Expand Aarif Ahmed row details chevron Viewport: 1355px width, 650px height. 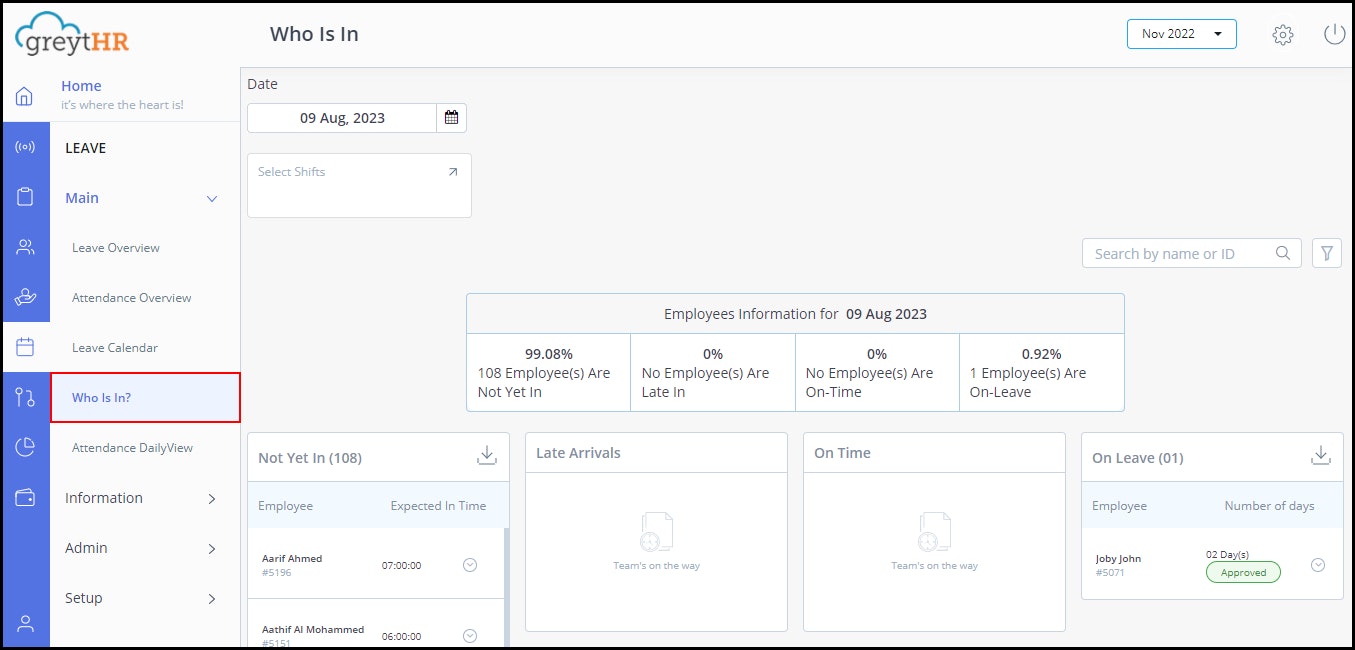pos(470,565)
